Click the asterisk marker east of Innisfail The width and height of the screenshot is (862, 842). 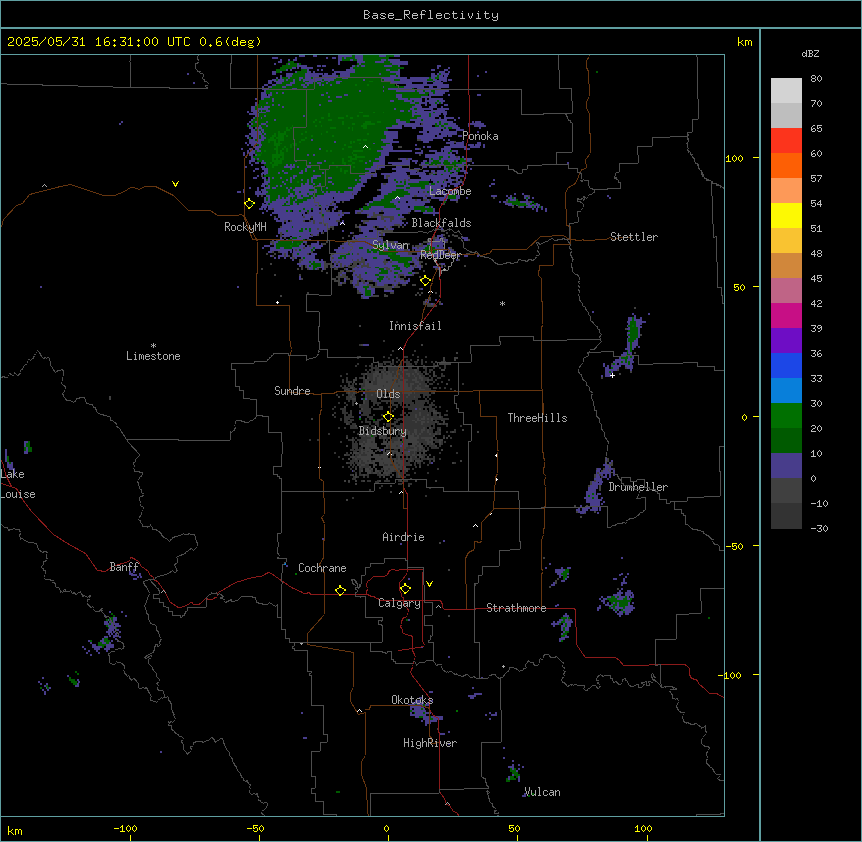(502, 303)
